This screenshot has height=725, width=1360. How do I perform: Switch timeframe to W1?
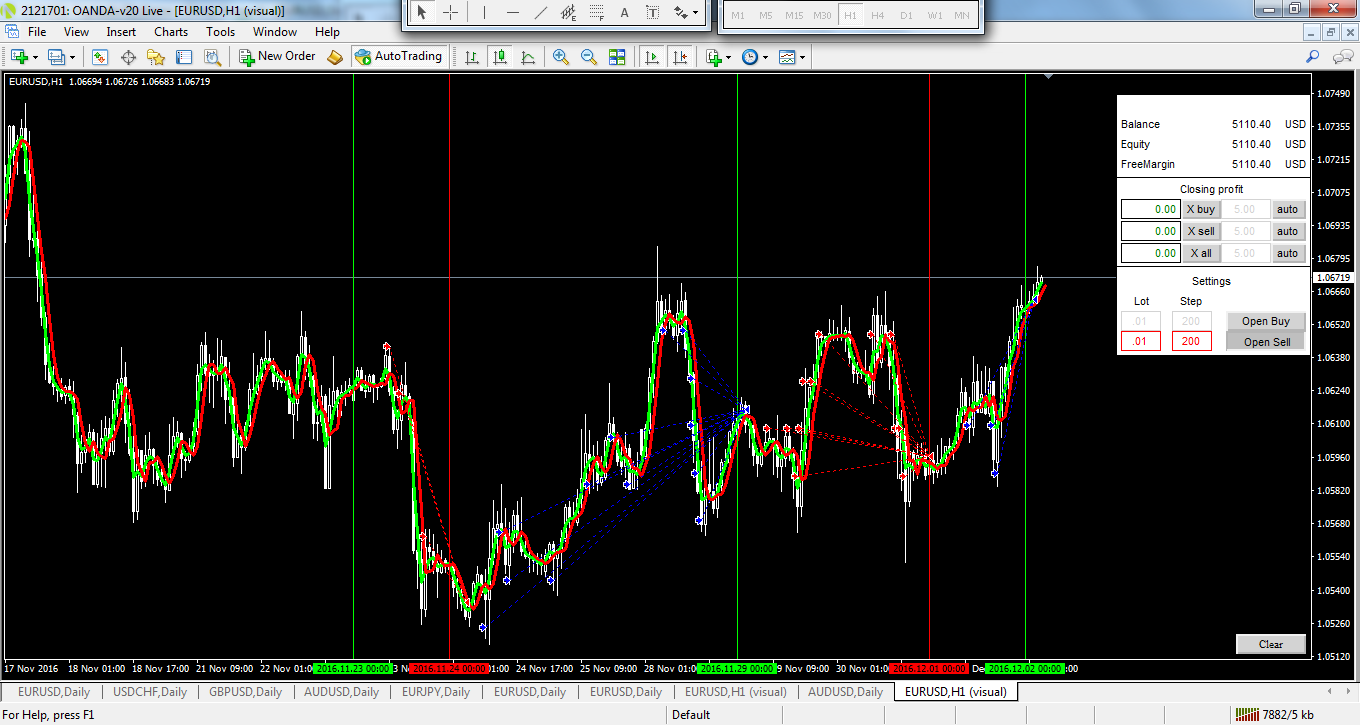(934, 15)
